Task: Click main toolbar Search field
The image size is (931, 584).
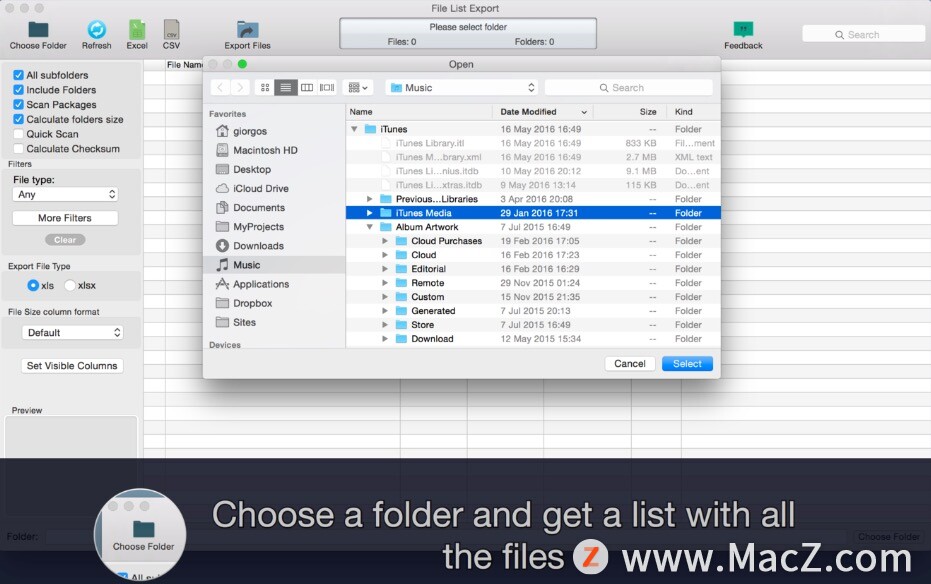Action: click(x=863, y=34)
